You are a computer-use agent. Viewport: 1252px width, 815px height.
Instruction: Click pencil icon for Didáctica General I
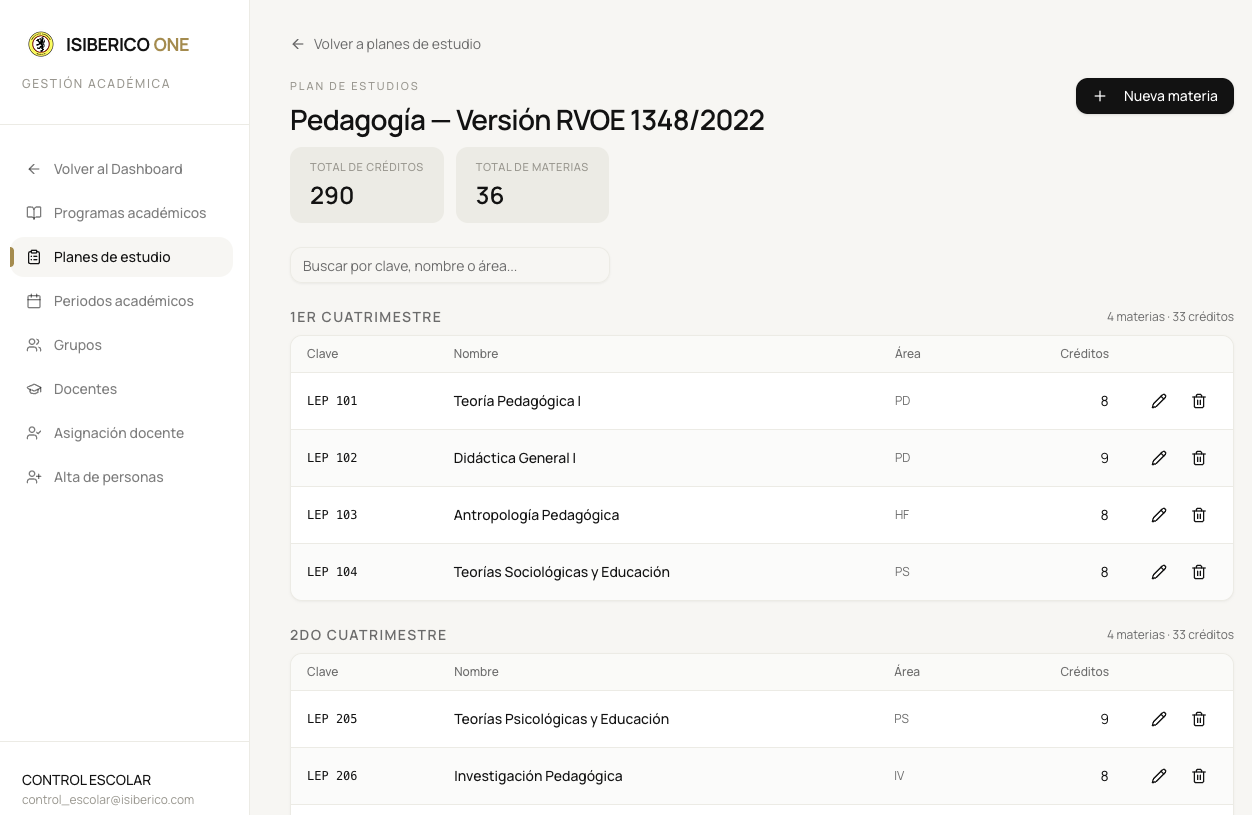click(1159, 458)
